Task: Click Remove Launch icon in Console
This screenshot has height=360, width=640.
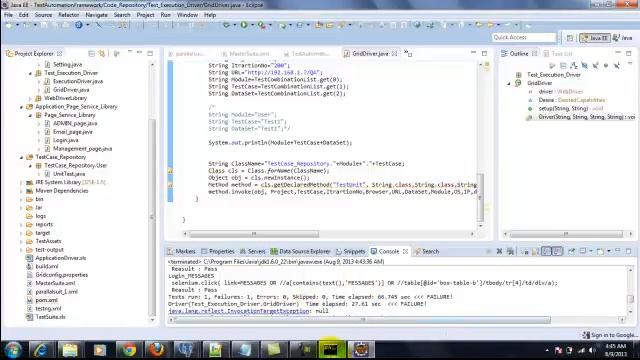Action: (499, 251)
